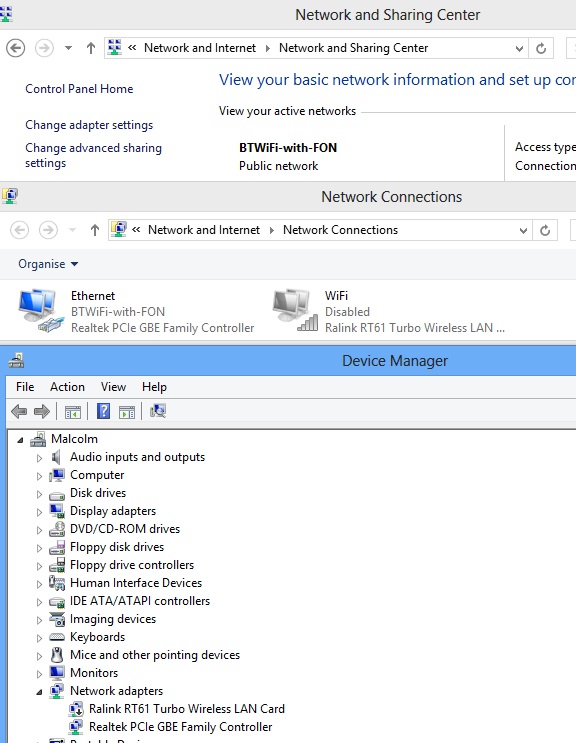The width and height of the screenshot is (576, 743).
Task: Open the Organise dropdown menu
Action: [48, 264]
